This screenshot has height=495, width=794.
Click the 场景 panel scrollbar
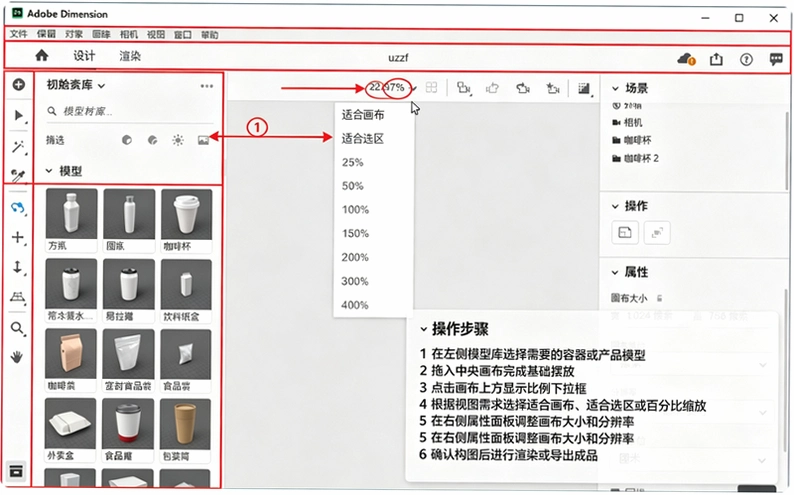787,149
